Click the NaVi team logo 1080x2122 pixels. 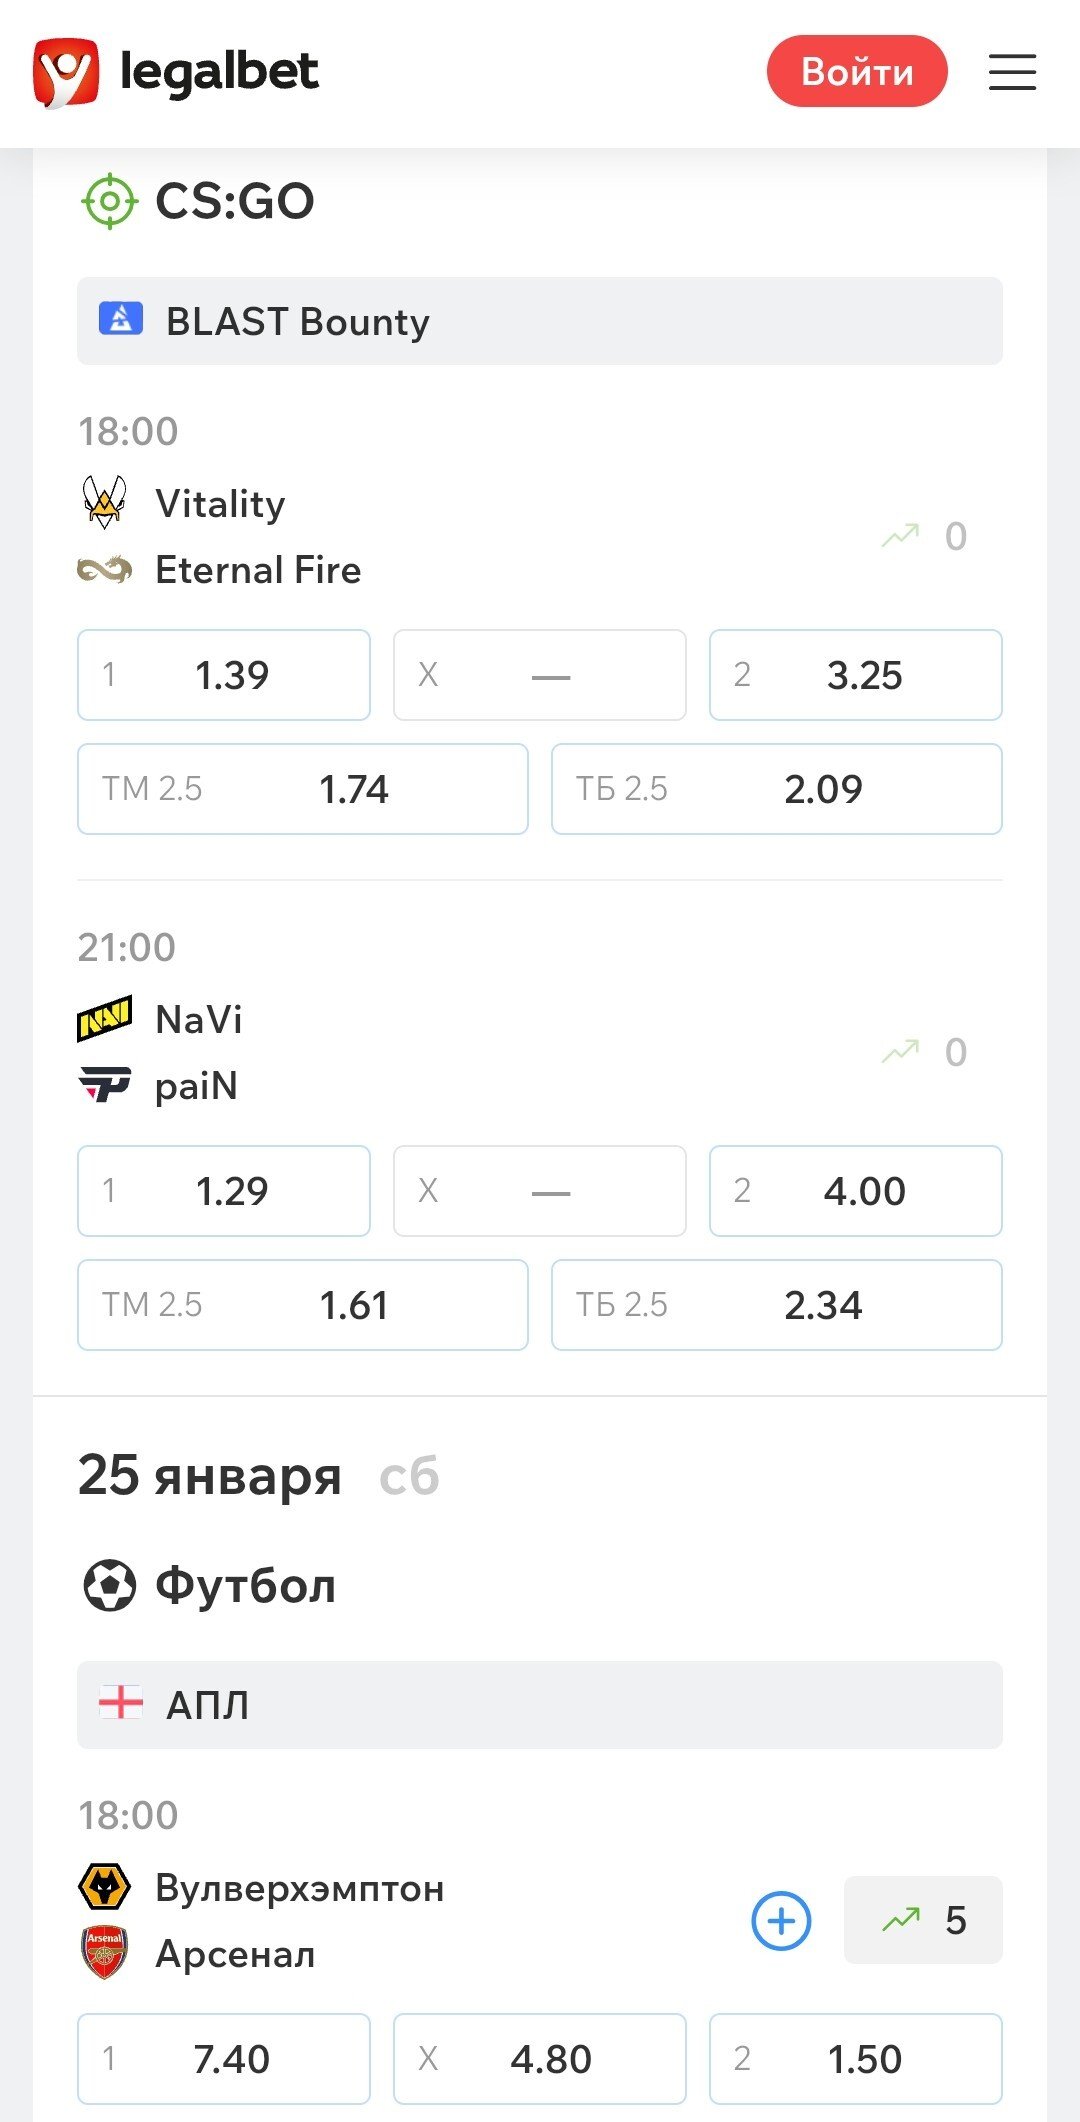tap(104, 1019)
